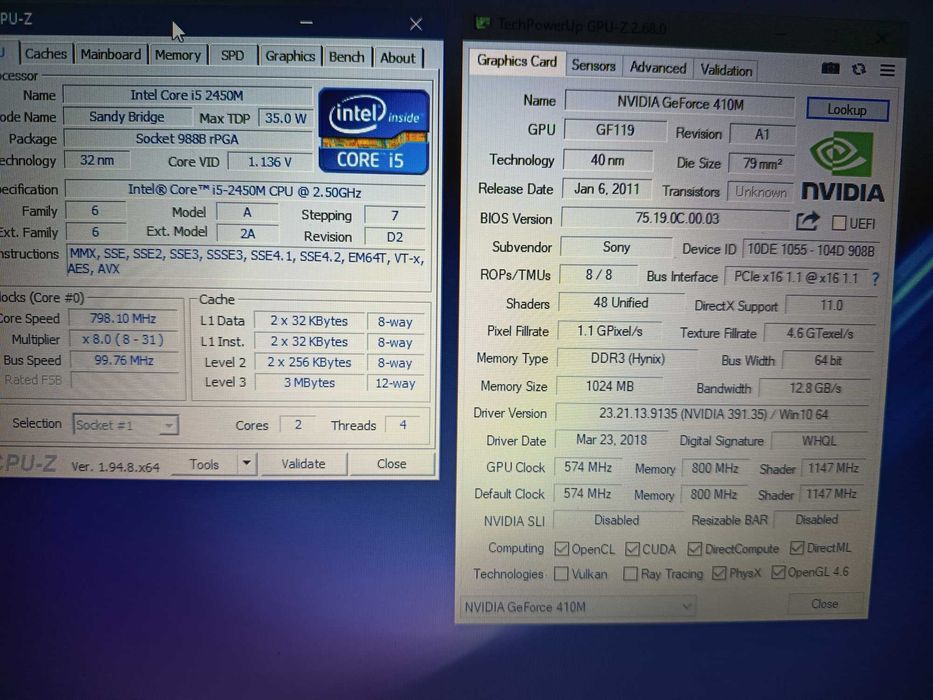
Task: Toggle the OpenGL 4.6 checkbox
Action: coord(778,573)
